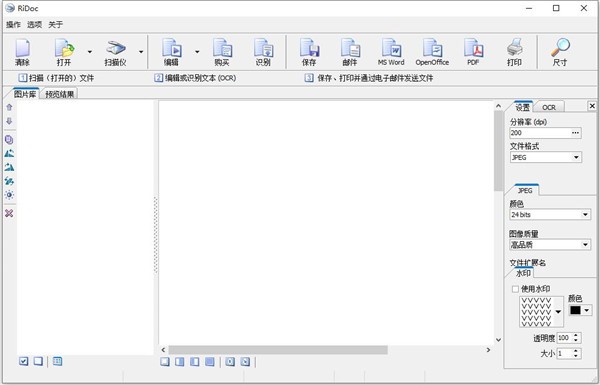600x385 pixels.
Task: Click the preview vertical scrollbar thumb
Action: point(498,151)
